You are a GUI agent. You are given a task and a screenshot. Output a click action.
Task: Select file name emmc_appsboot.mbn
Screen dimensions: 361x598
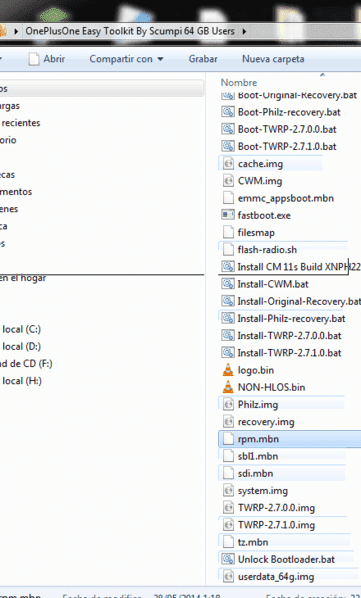(x=286, y=198)
